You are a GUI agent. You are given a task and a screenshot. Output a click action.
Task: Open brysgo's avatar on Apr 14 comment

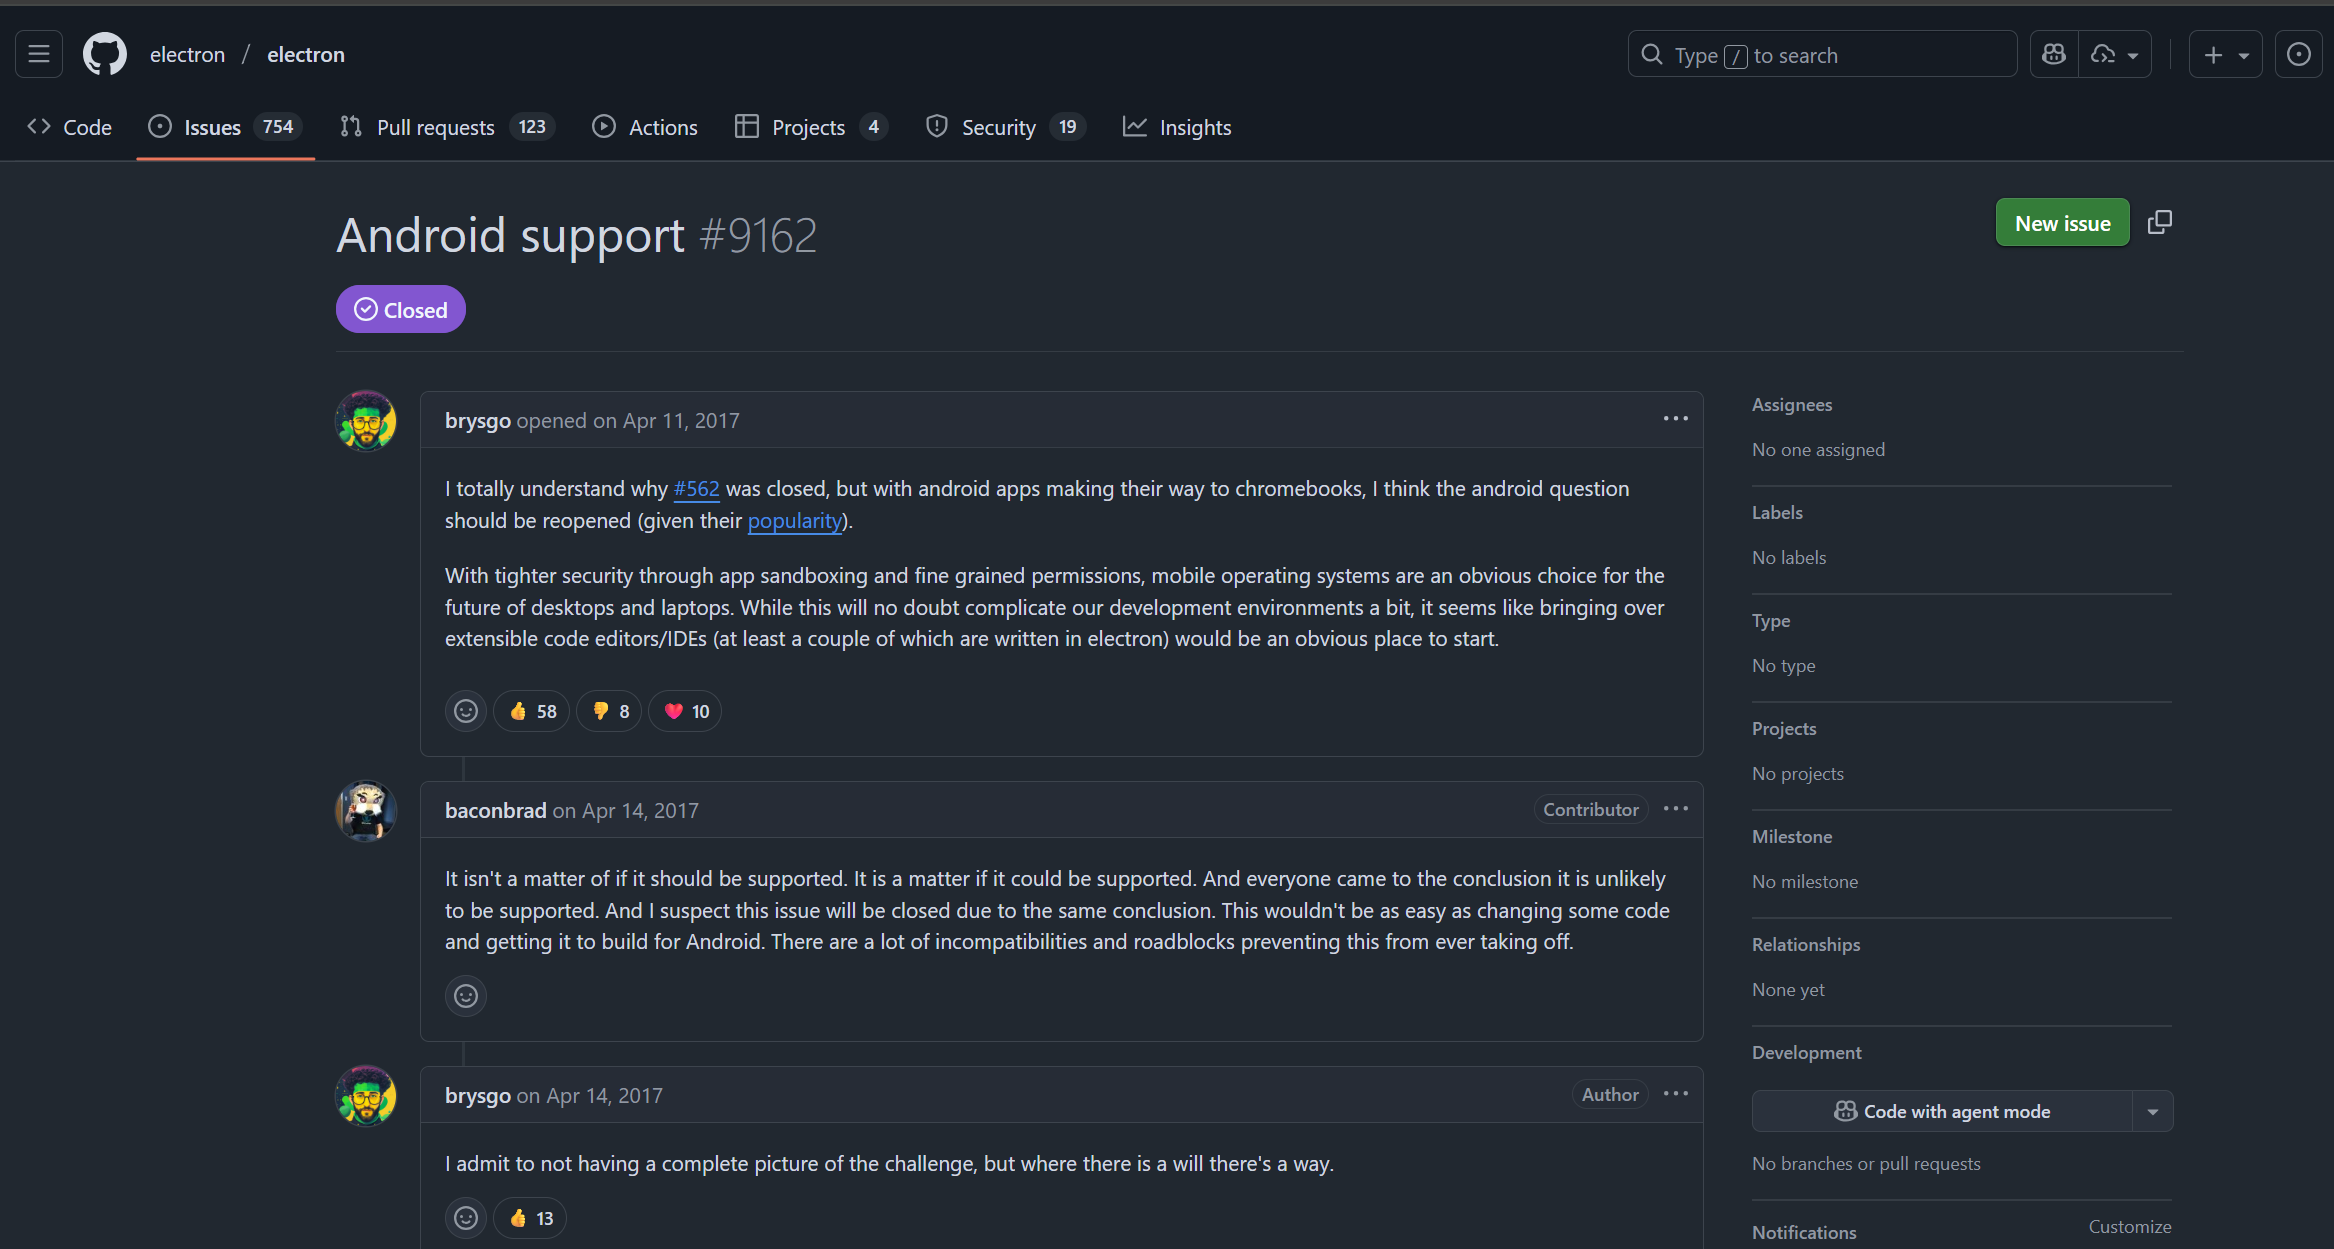tap(366, 1096)
